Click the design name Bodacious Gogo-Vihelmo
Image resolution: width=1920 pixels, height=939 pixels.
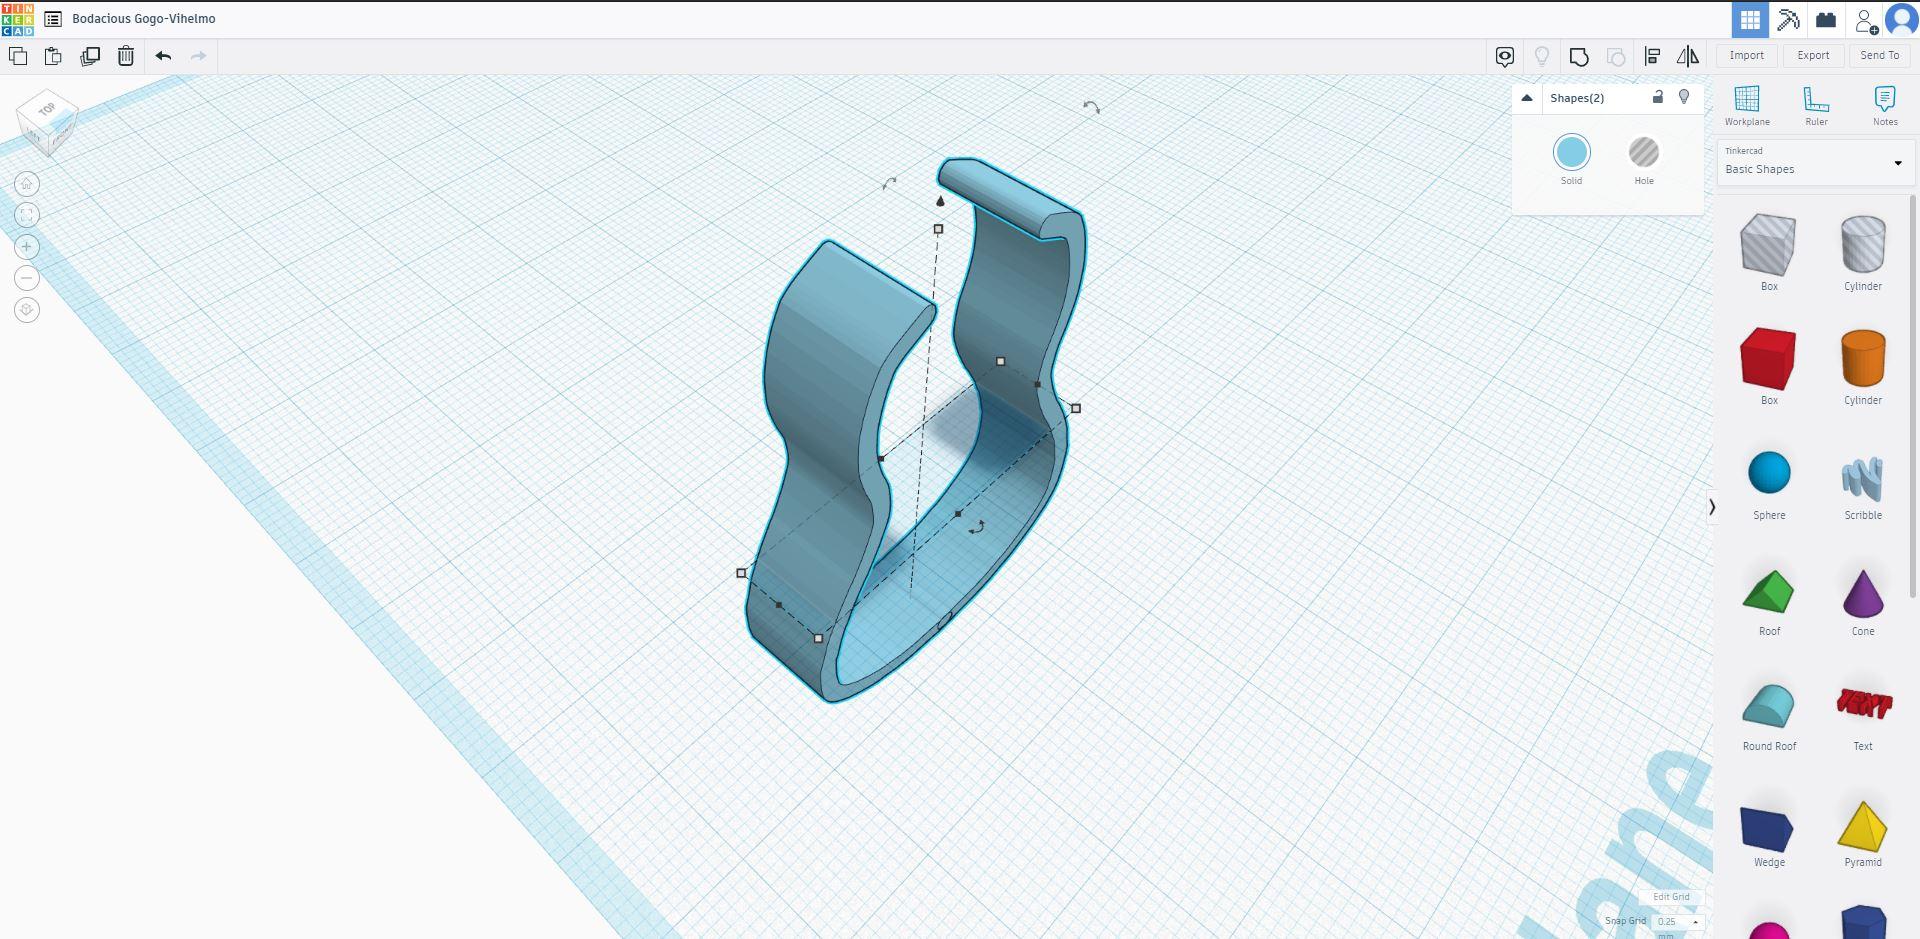point(144,19)
